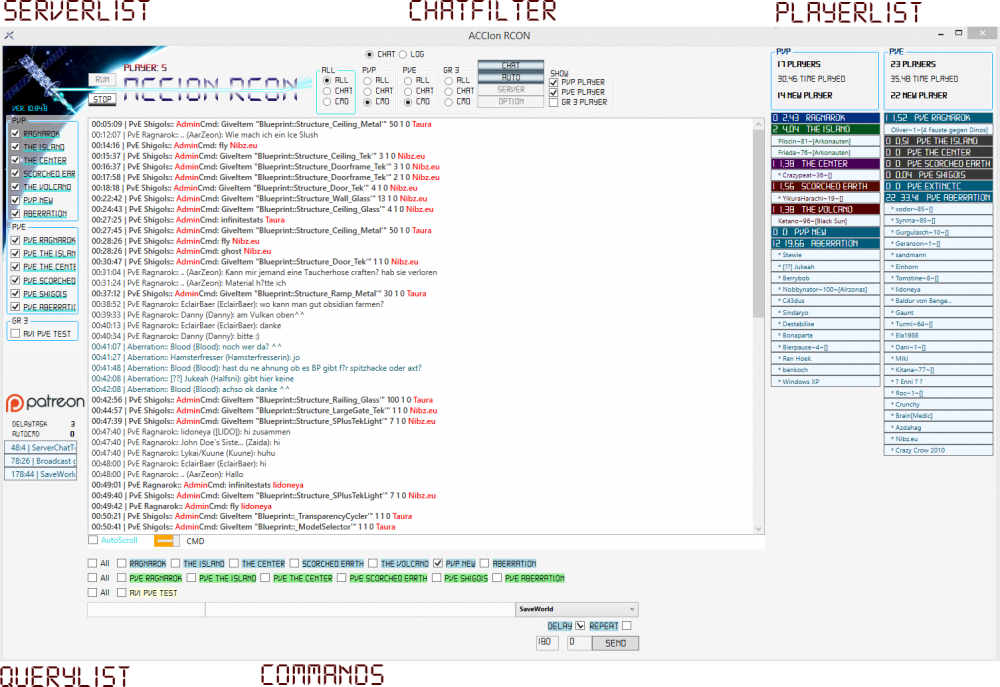Select ALL radio in the GR 3 group
Screen dimensions: 1000x687
pyautogui.click(x=449, y=80)
